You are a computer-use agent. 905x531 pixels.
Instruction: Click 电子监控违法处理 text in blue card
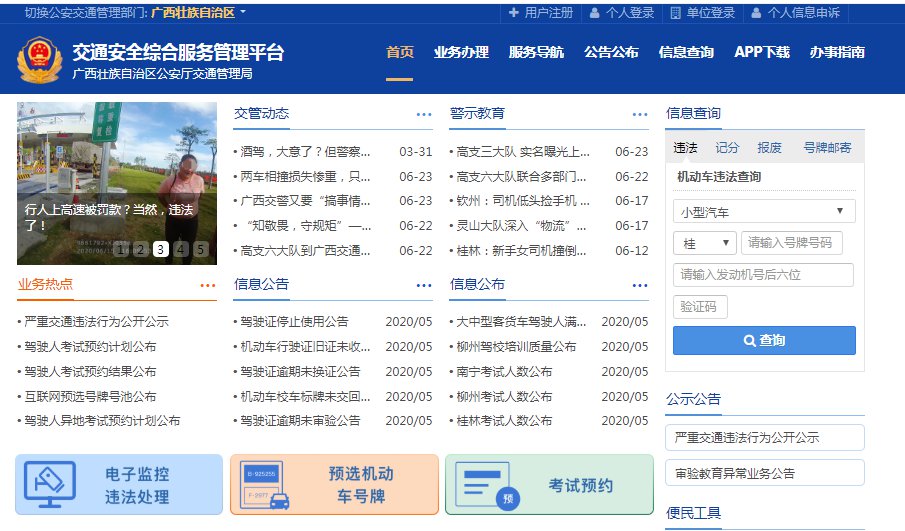137,485
